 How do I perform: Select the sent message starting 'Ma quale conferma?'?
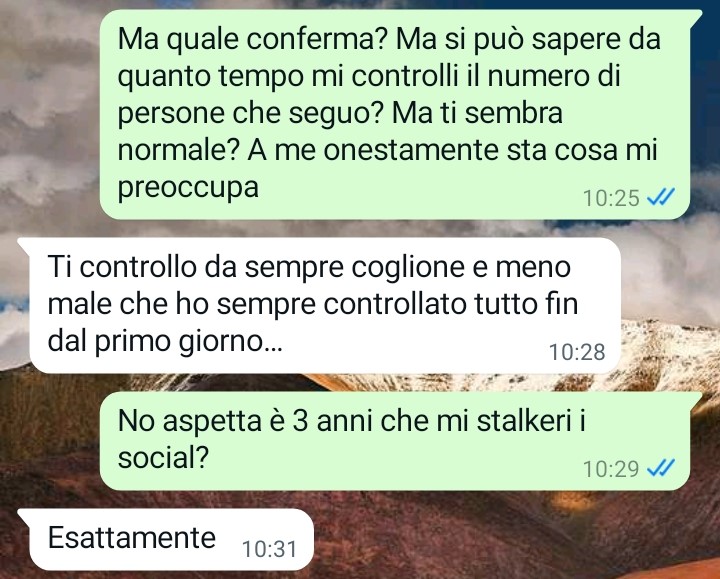[x=394, y=114]
